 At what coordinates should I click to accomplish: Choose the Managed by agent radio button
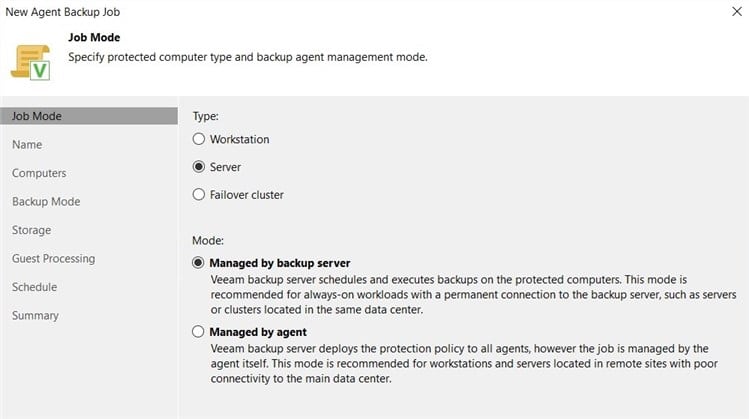[198, 332]
